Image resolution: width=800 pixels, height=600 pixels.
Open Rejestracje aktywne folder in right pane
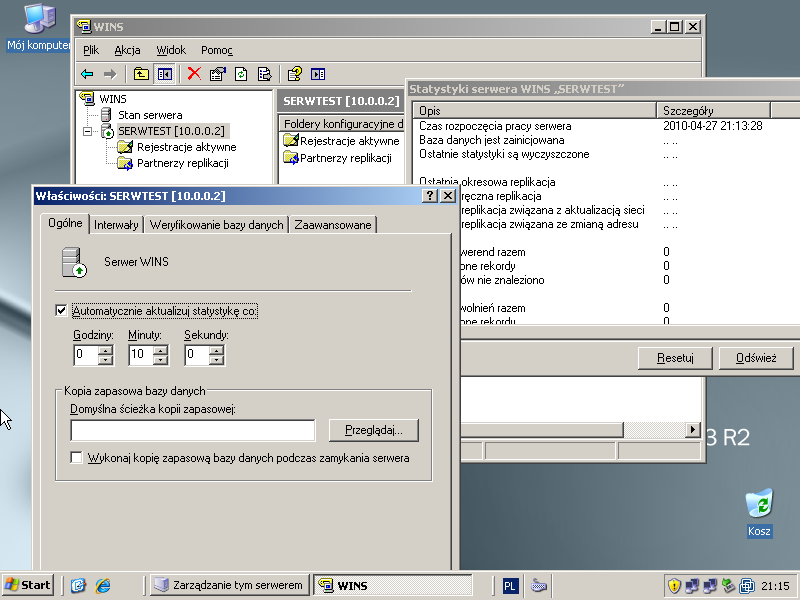tap(349, 141)
